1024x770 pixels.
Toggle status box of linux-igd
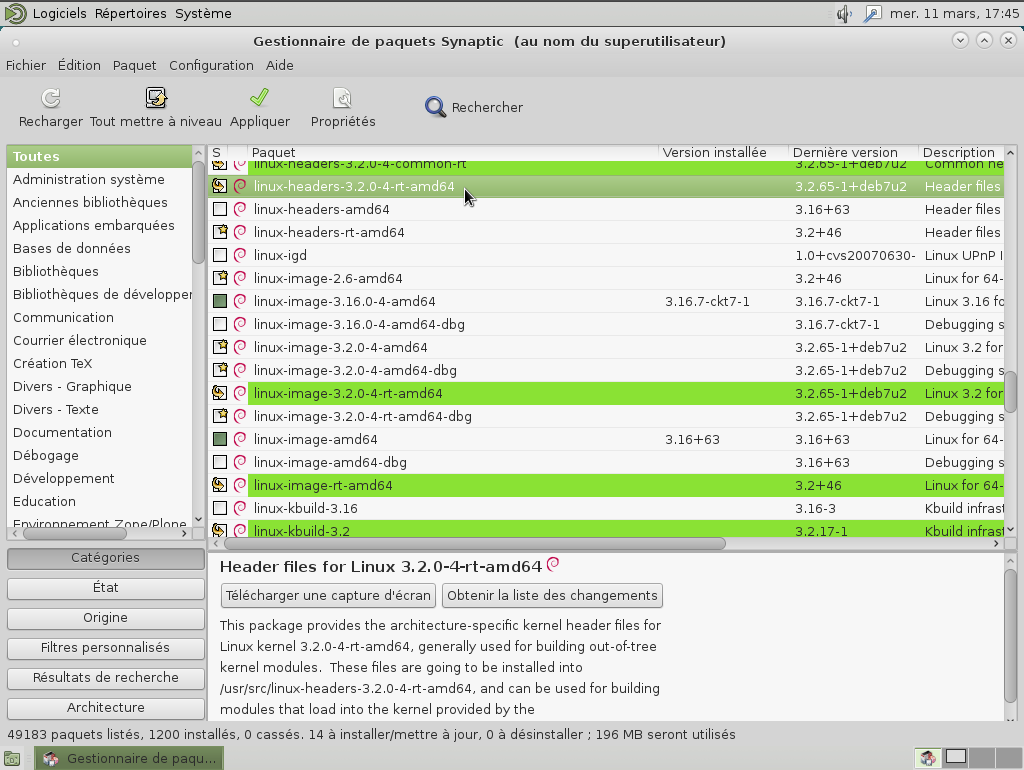click(x=220, y=255)
